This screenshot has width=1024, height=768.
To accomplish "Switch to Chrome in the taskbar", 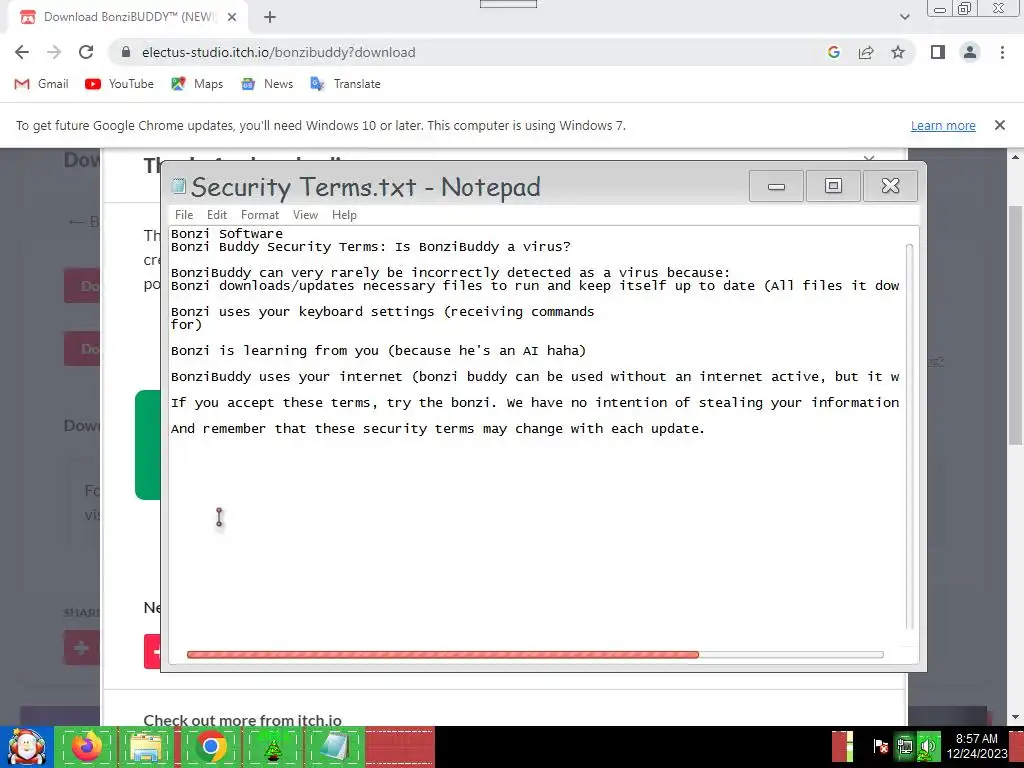I will [x=210, y=747].
